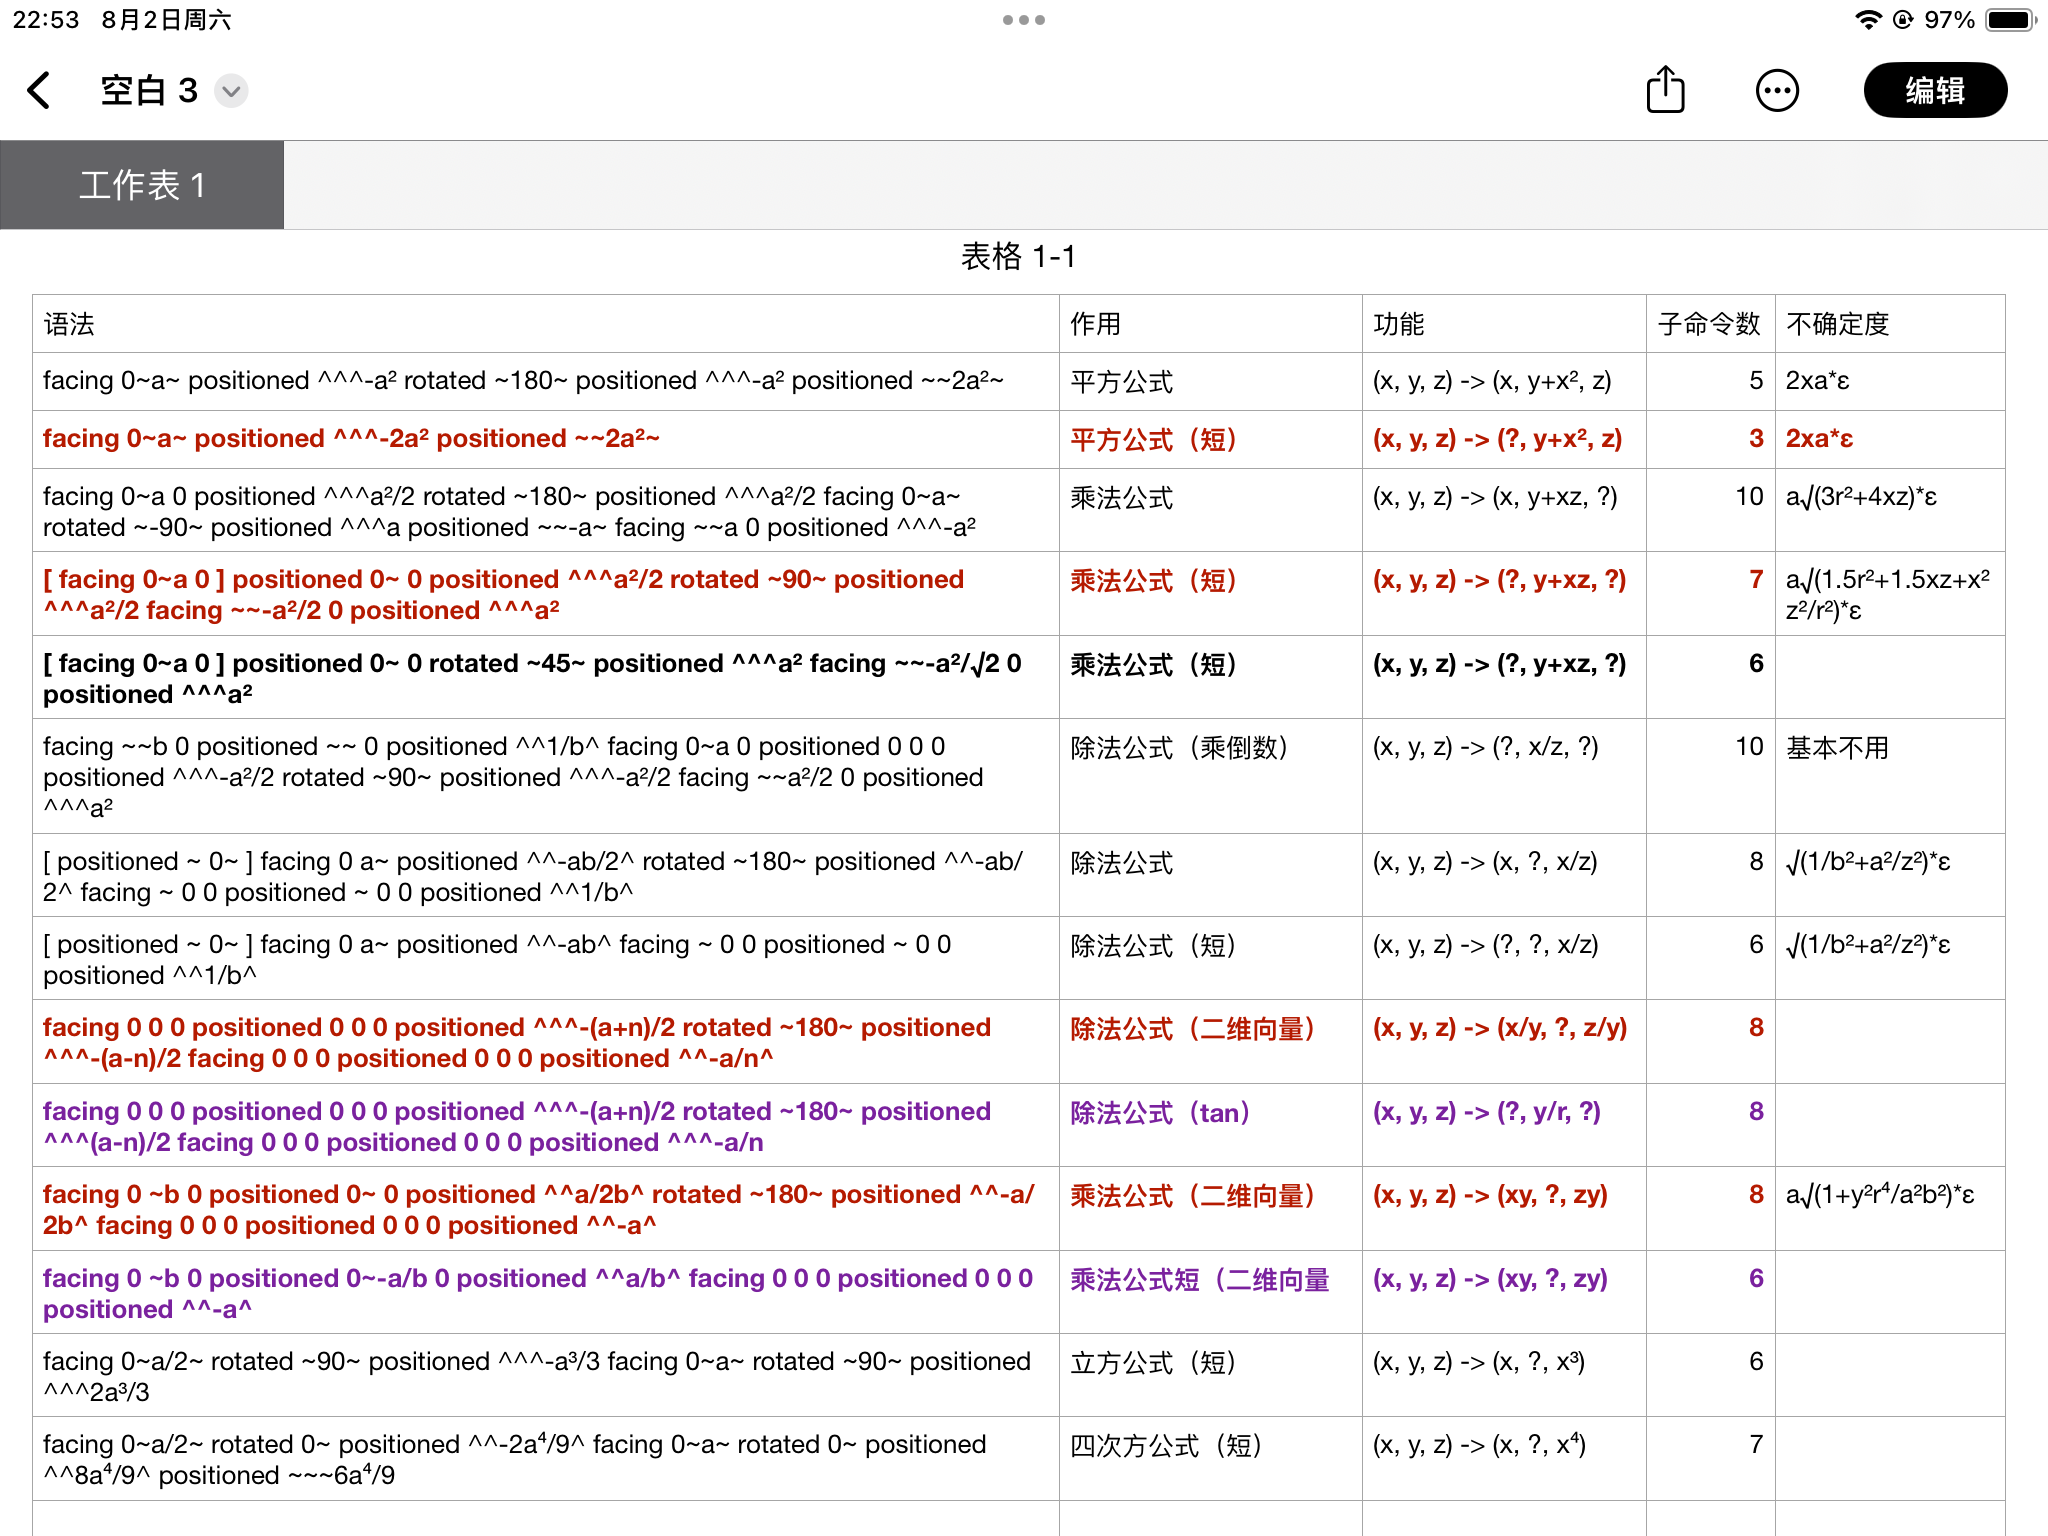Viewport: 2048px width, 1536px height.
Task: Open the more options ellipsis icon
Action: click(1777, 91)
